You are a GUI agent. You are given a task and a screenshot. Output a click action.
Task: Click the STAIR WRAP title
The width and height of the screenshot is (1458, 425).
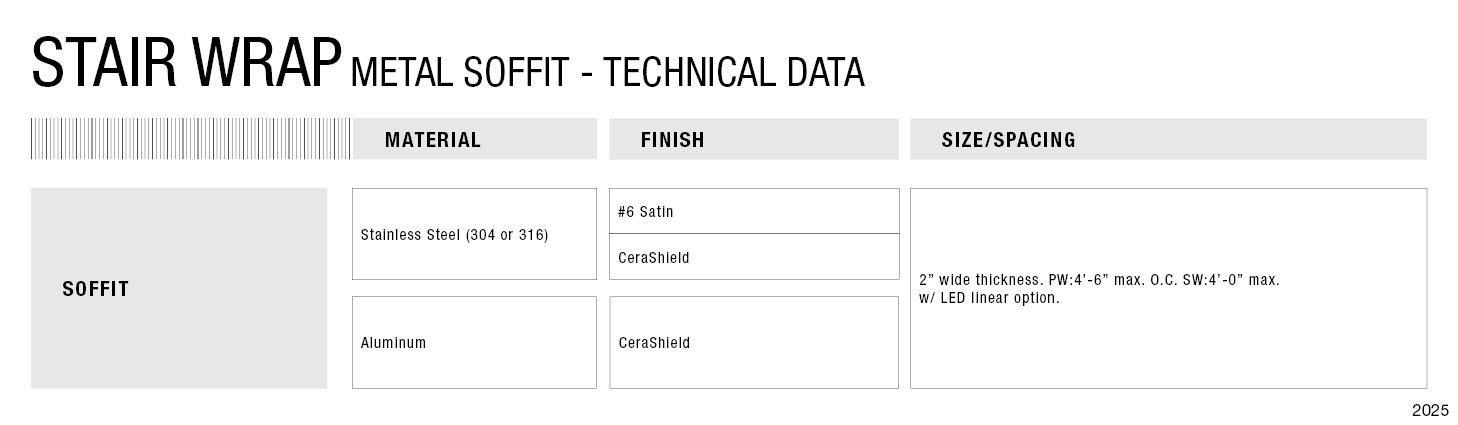[x=186, y=62]
